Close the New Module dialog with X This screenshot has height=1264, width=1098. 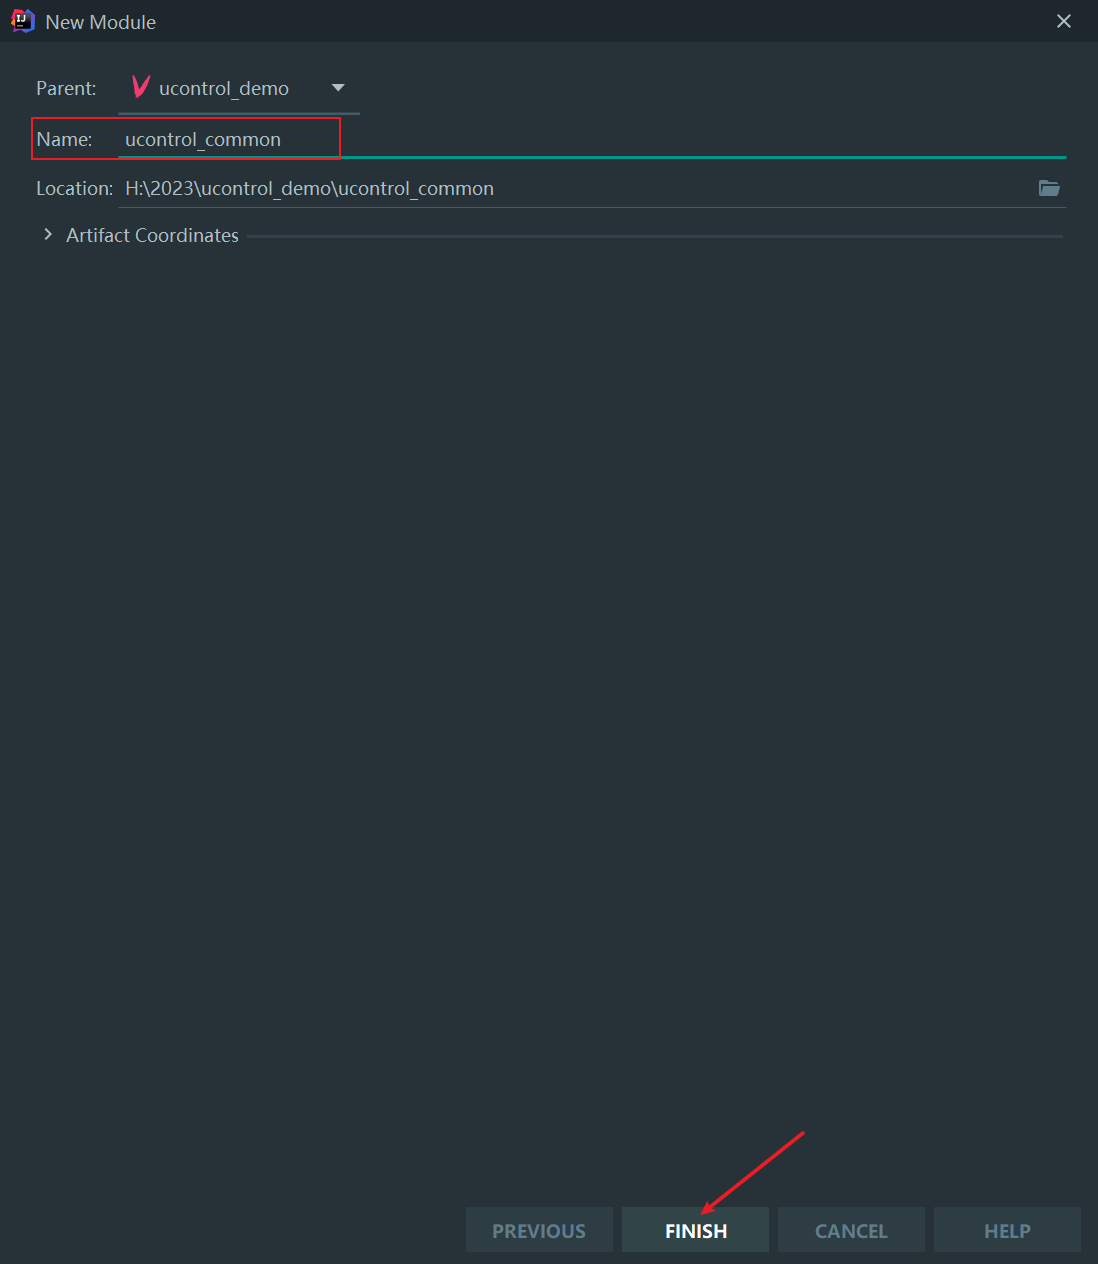point(1063,22)
